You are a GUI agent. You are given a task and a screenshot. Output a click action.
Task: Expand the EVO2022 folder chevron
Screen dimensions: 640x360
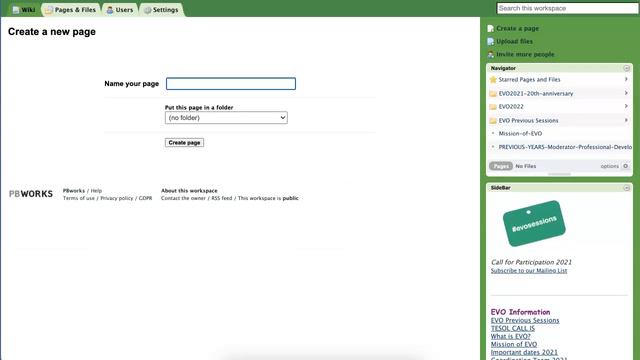[x=626, y=106]
